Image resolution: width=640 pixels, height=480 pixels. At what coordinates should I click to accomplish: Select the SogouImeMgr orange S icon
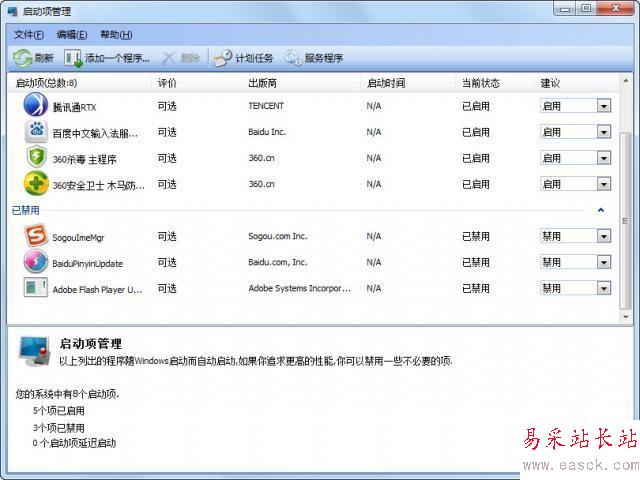point(36,236)
